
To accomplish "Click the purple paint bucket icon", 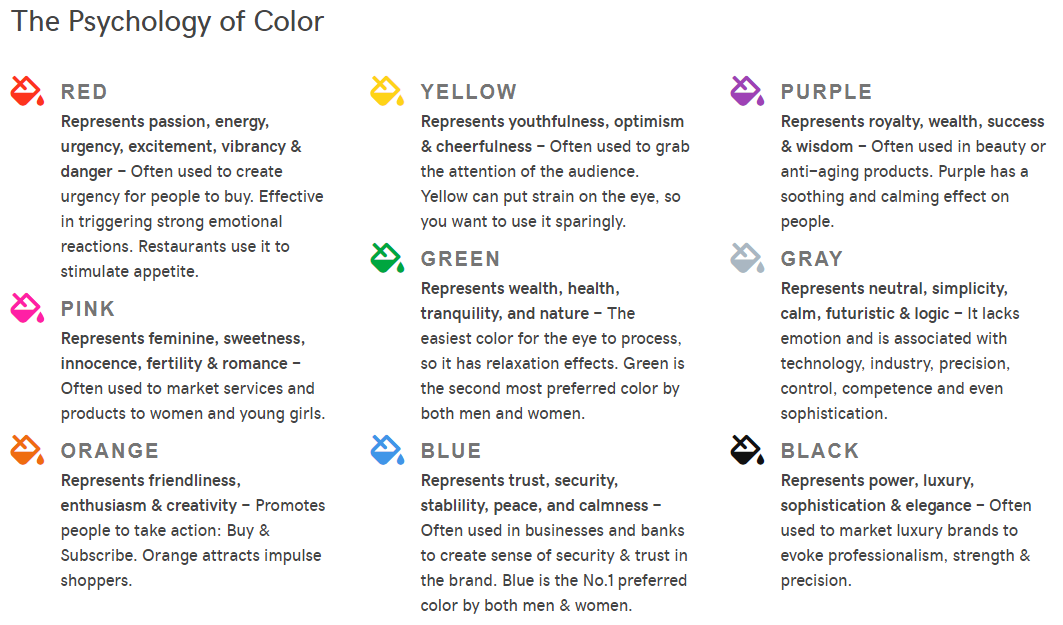I will click(x=747, y=91).
